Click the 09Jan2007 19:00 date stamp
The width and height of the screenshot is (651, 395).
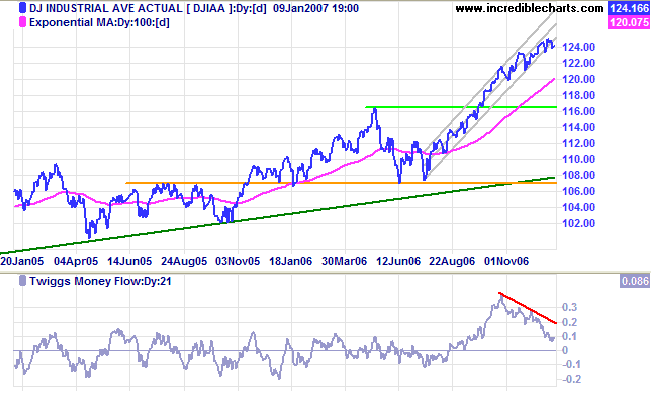coord(316,8)
